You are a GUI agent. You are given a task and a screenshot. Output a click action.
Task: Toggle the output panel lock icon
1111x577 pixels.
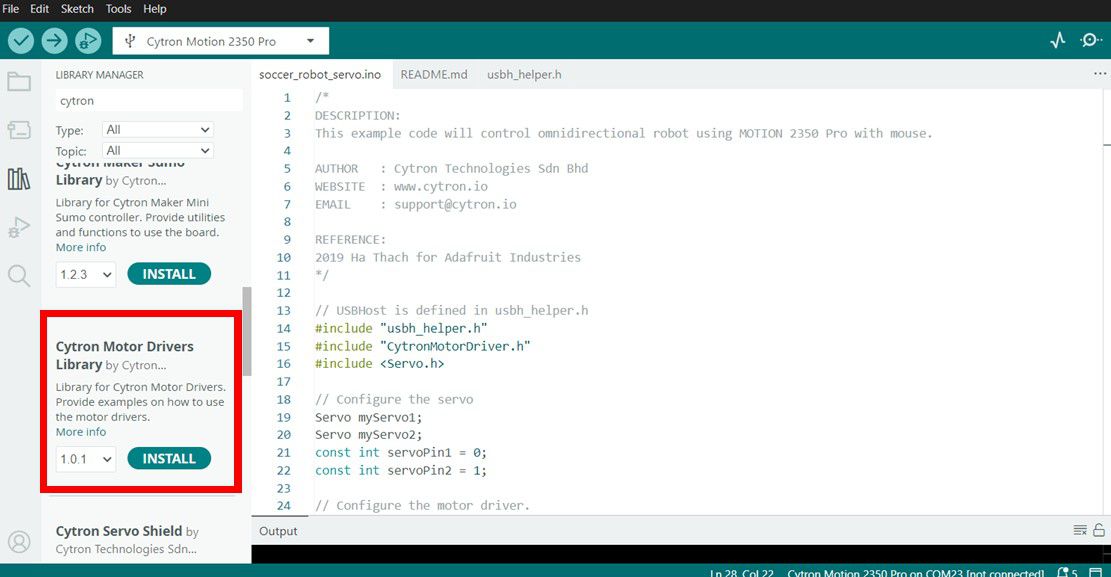[x=1099, y=530]
